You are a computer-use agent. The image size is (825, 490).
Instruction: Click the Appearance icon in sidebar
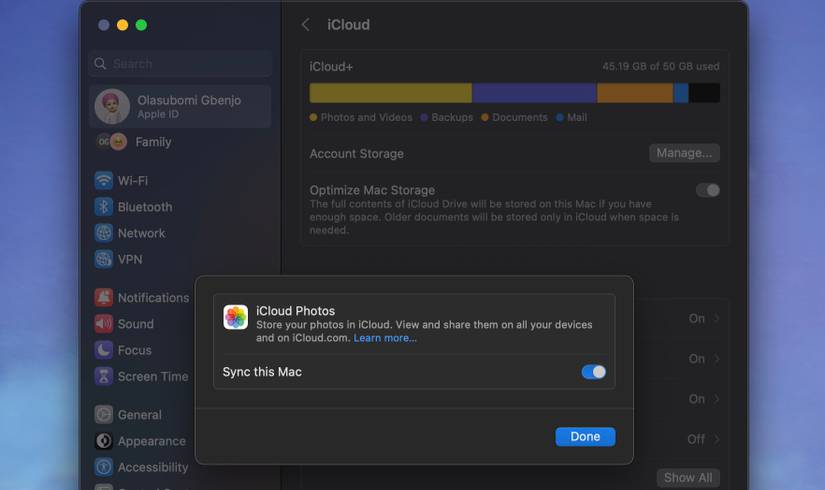[104, 441]
